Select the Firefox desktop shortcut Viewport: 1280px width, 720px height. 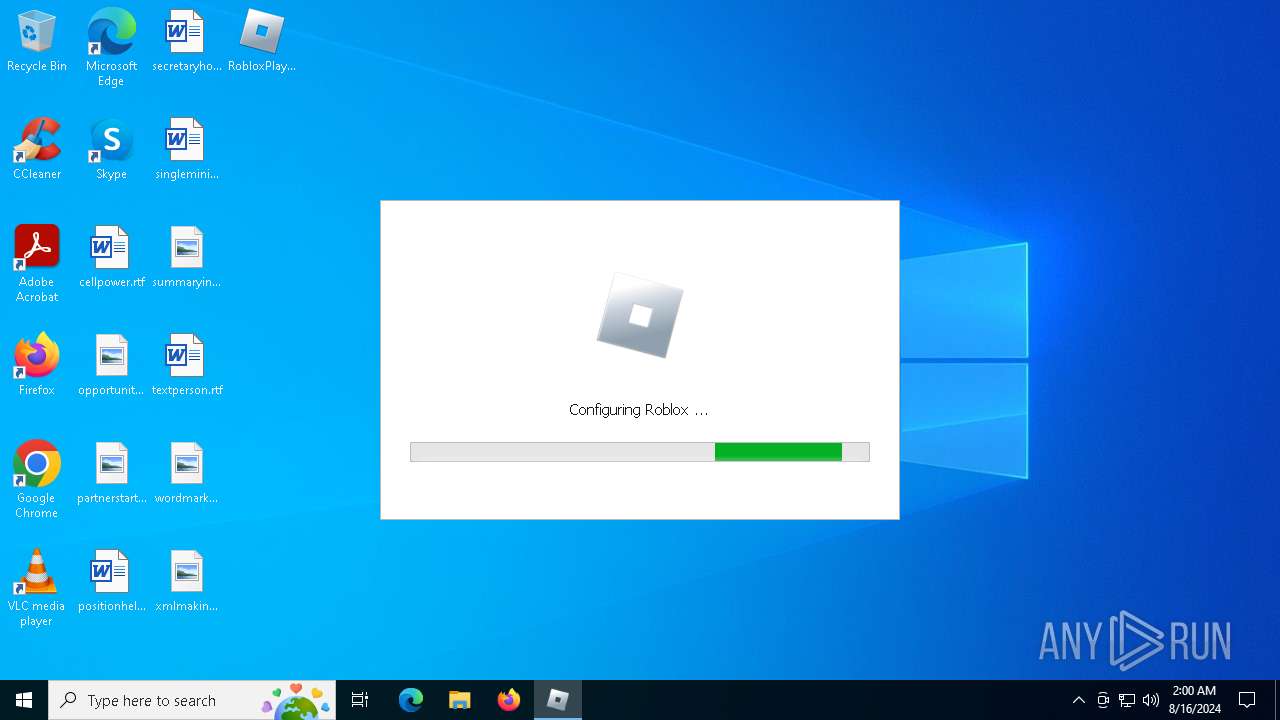pyautogui.click(x=37, y=365)
